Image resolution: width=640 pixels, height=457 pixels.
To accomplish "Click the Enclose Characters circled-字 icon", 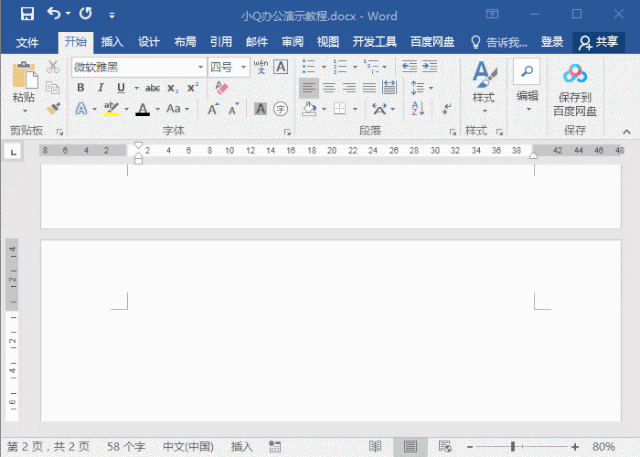I will [280, 109].
